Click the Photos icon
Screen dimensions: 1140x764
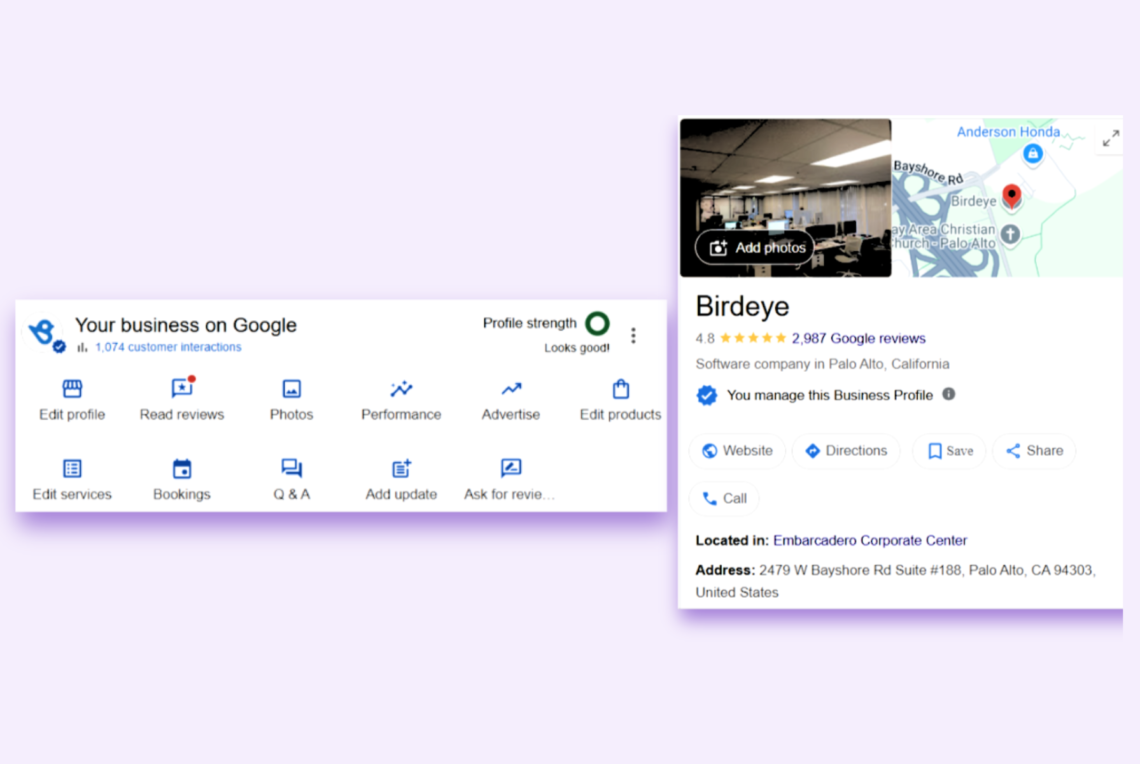tap(291, 388)
